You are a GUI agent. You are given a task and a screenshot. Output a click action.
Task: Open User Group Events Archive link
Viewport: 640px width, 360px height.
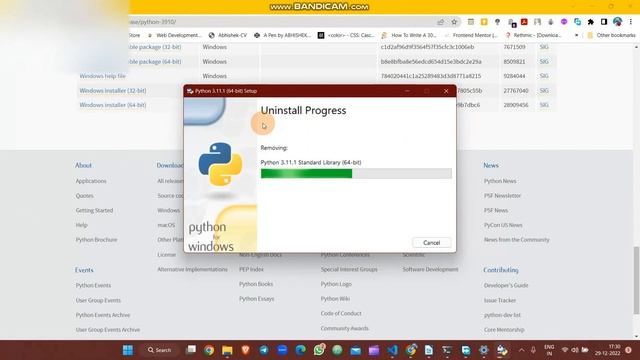[x=108, y=329]
